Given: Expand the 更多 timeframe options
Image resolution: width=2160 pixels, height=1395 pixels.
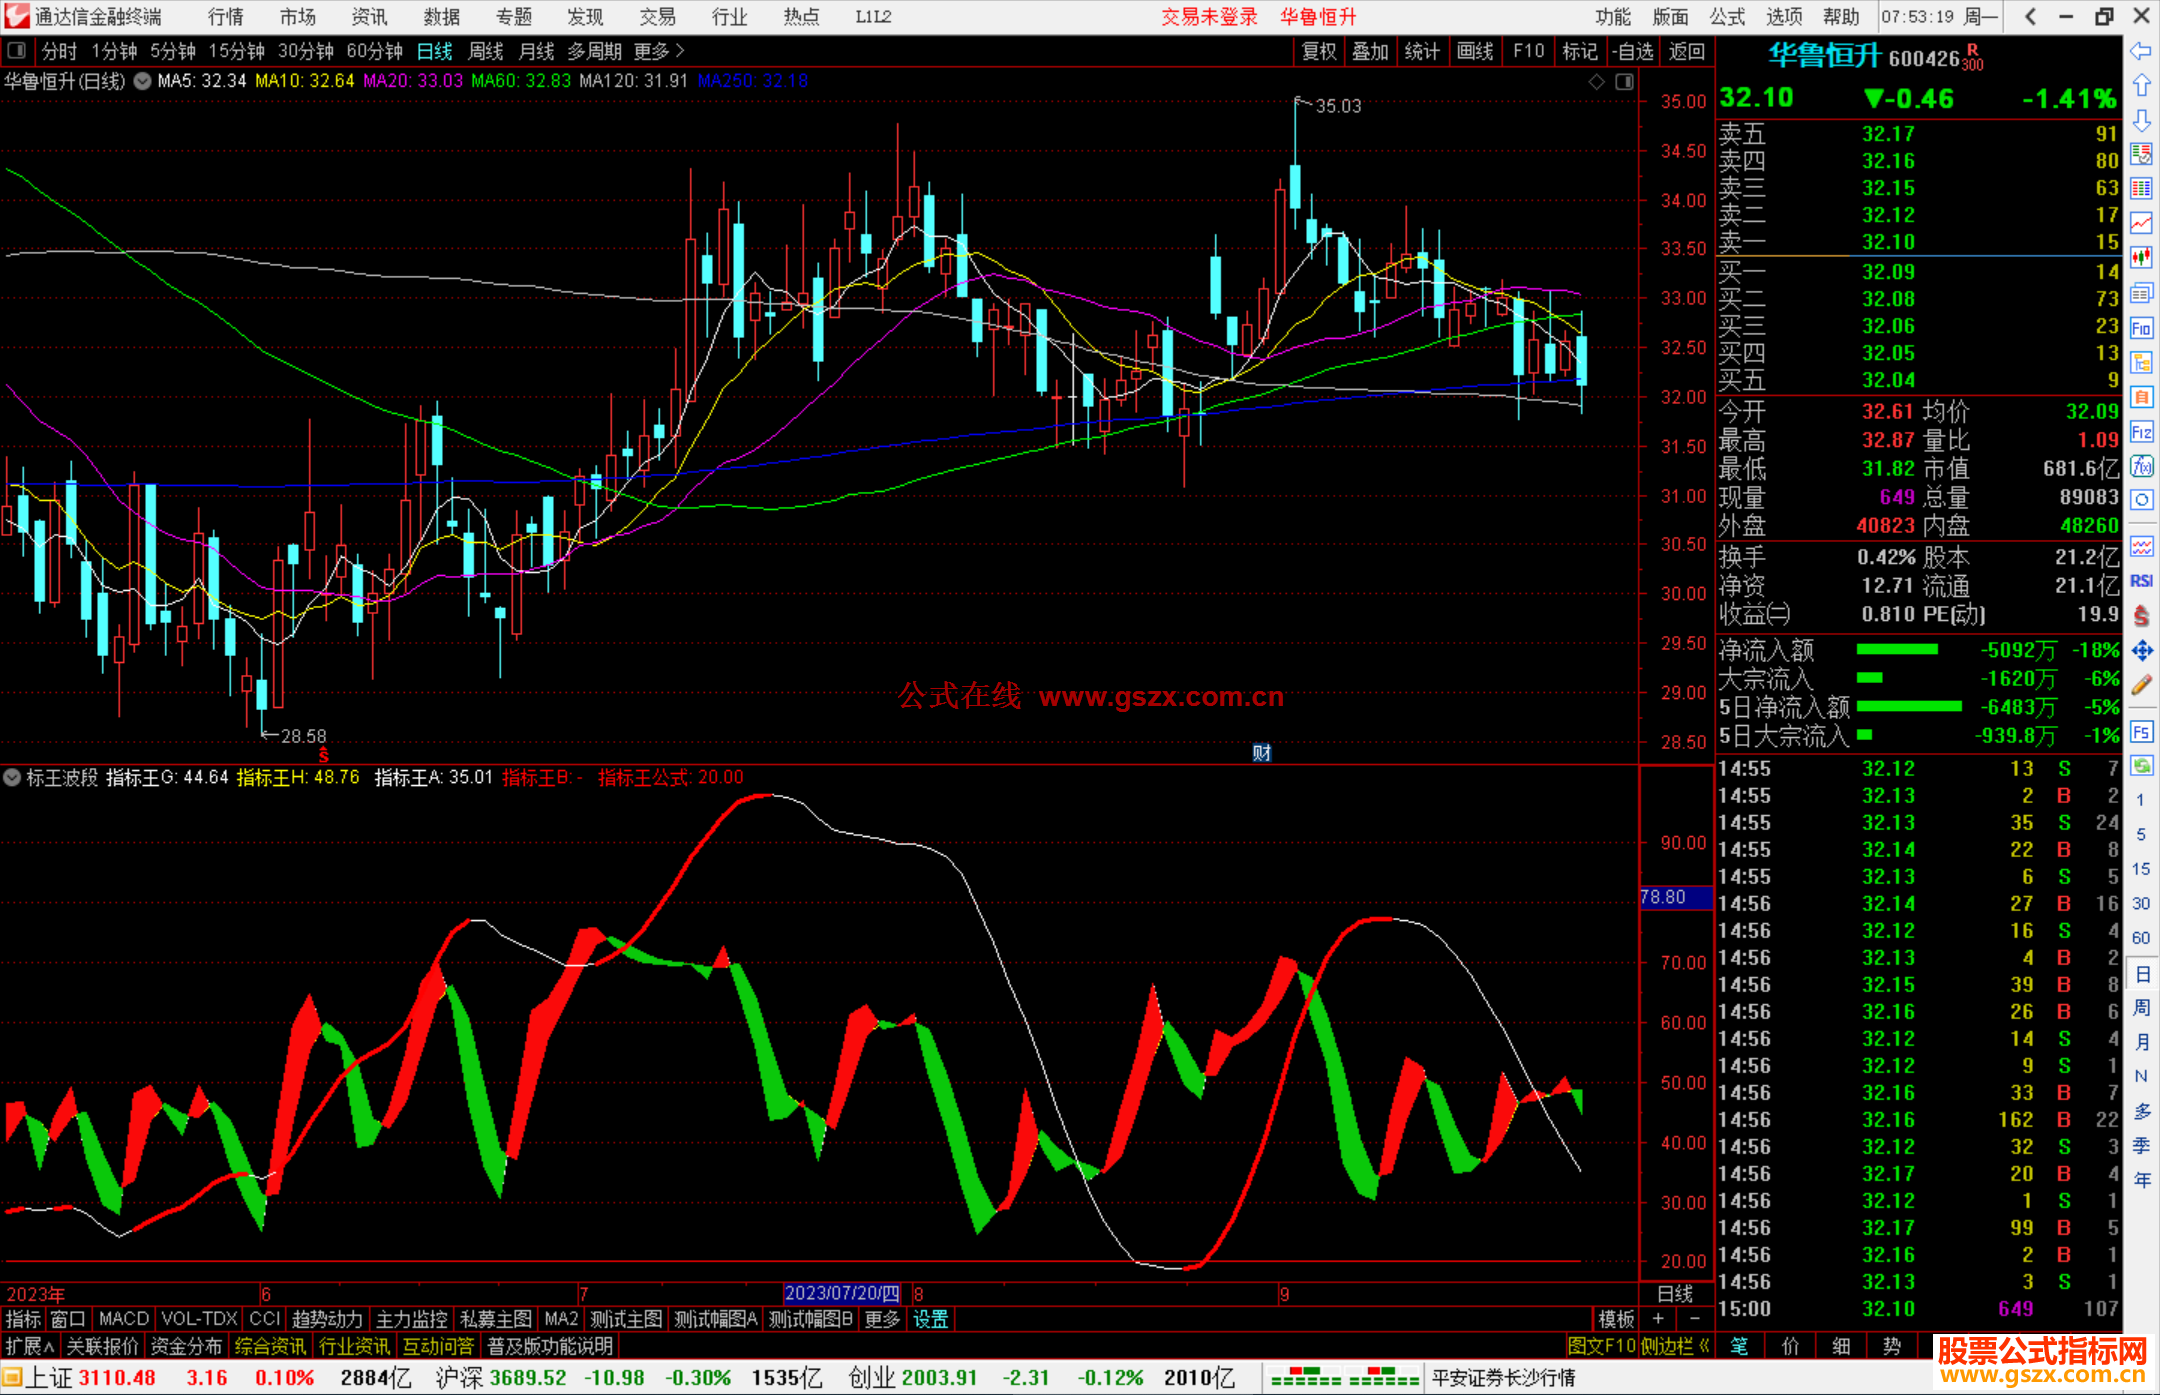Looking at the screenshot, I should click(659, 51).
